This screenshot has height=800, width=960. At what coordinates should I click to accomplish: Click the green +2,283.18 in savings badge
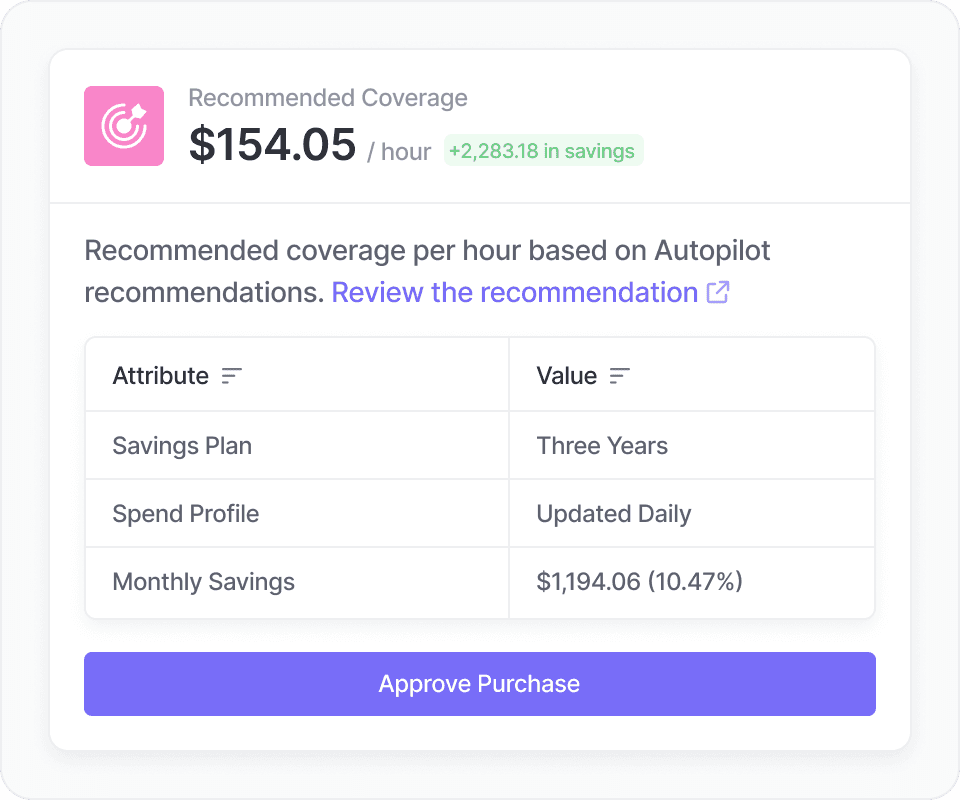coord(542,151)
